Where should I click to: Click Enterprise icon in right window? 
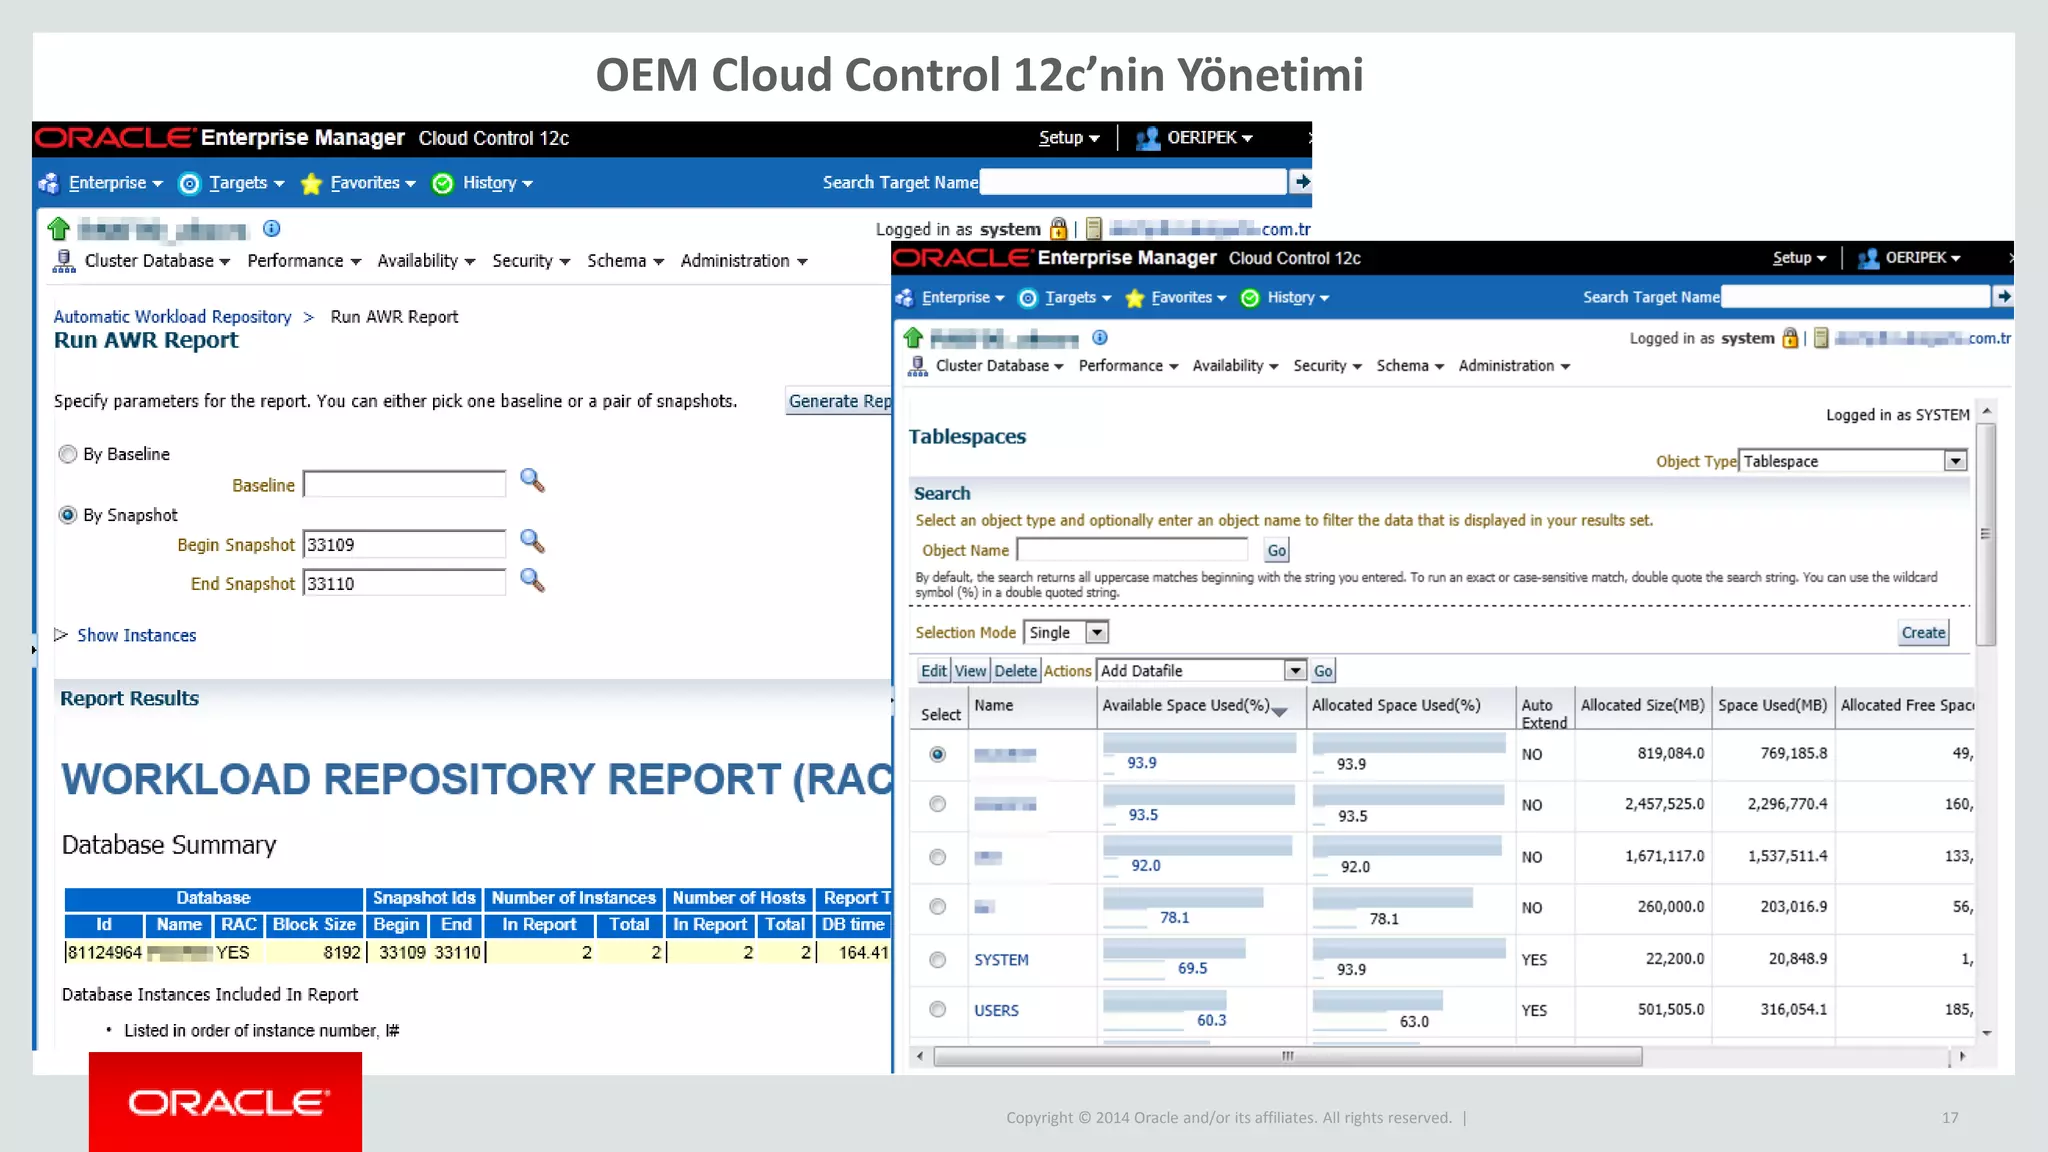905,298
